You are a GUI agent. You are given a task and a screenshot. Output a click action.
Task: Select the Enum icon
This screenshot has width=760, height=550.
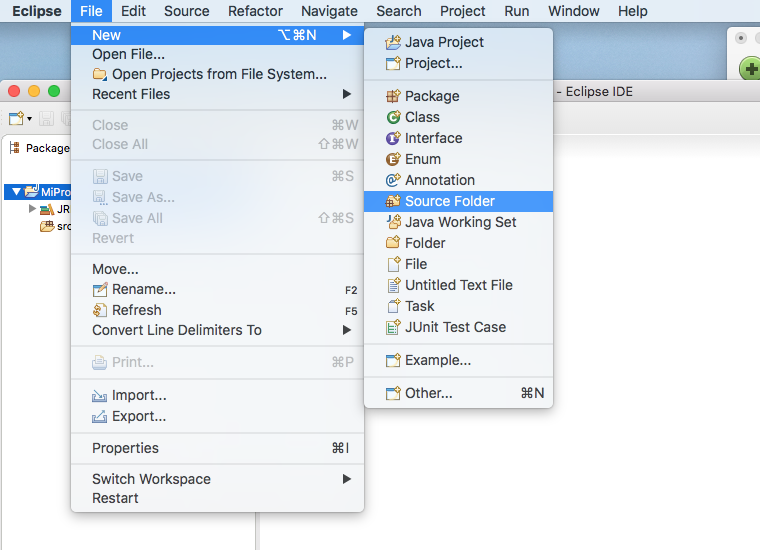pos(393,159)
